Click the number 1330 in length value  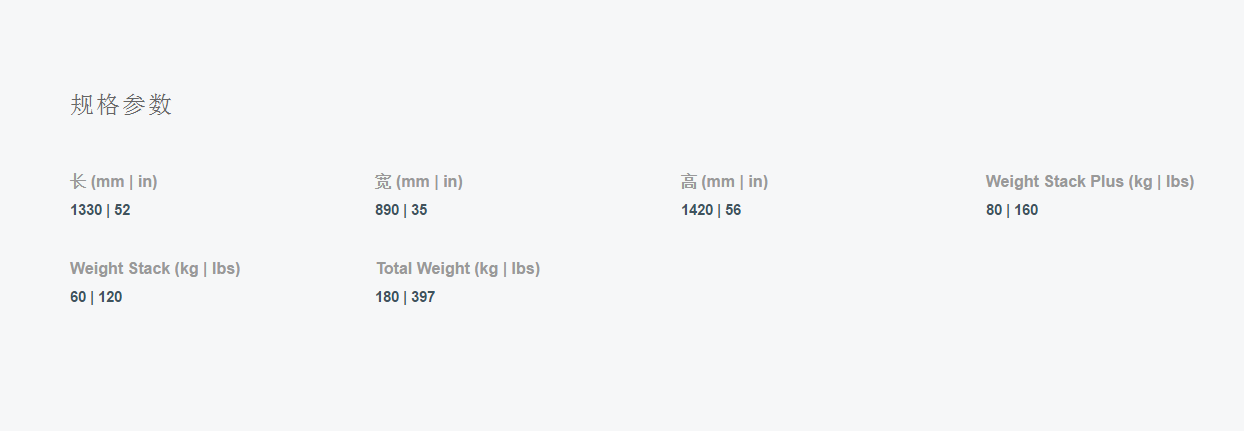(86, 210)
